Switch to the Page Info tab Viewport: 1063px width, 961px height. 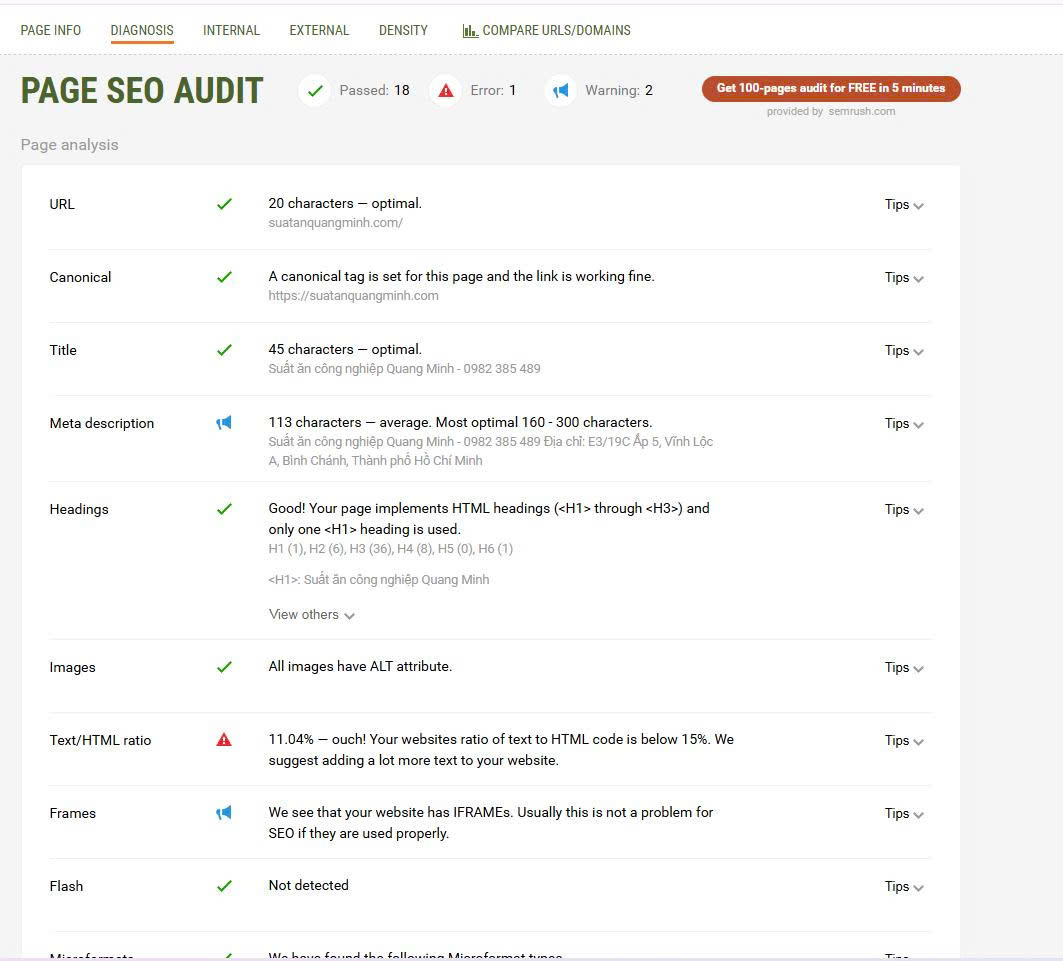[51, 30]
